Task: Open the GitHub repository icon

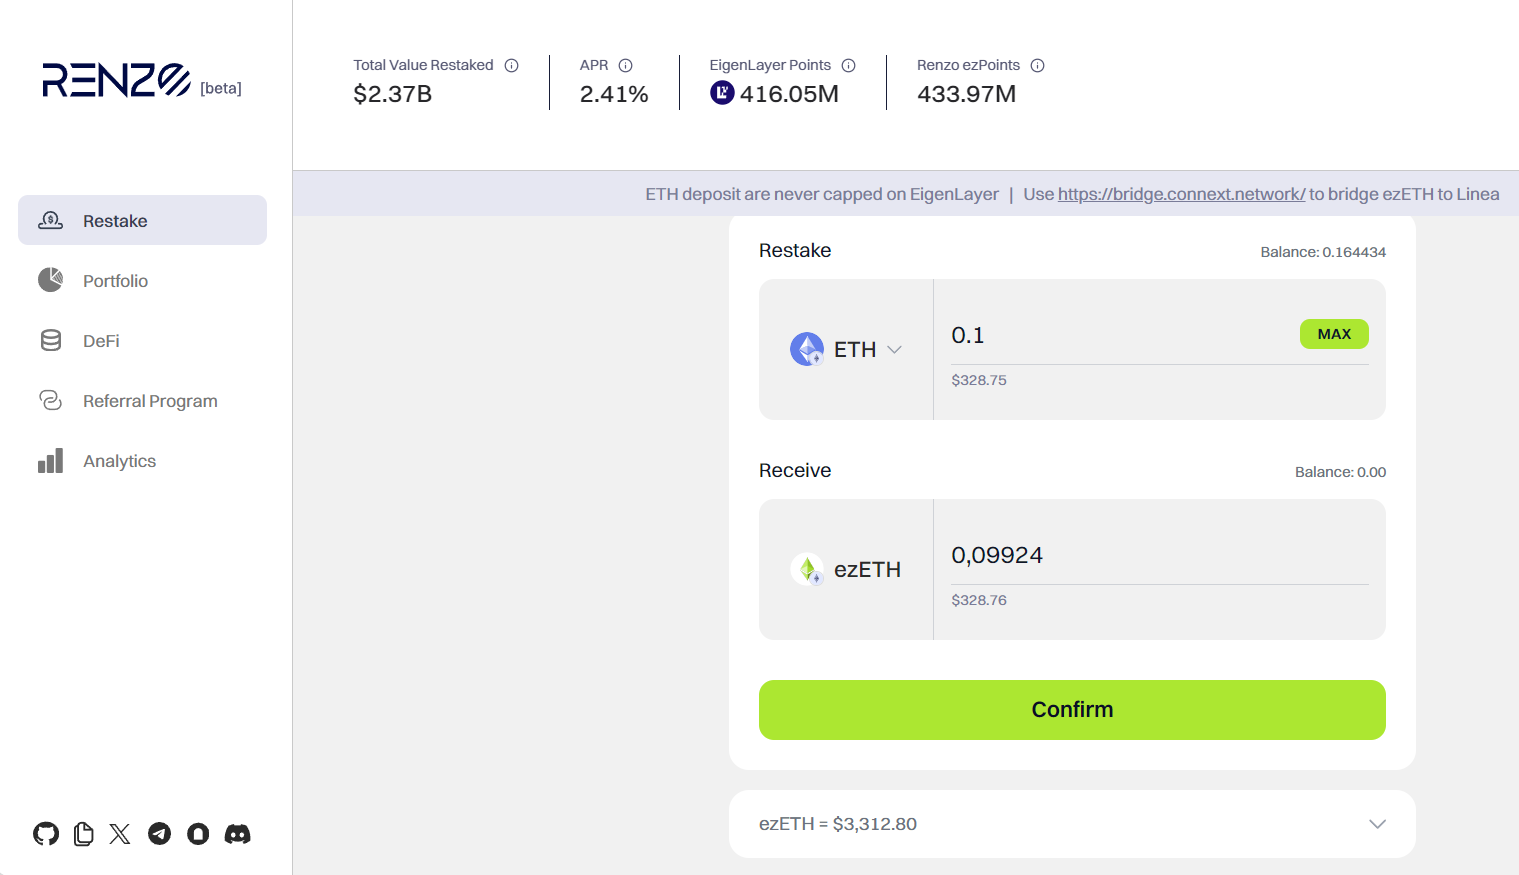Action: [46, 833]
